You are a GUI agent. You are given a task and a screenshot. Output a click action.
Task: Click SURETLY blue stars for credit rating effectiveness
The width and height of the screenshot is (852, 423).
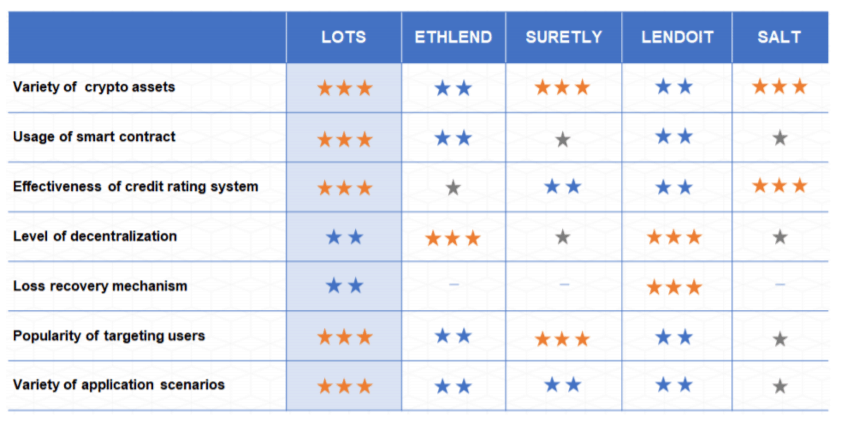coord(562,187)
